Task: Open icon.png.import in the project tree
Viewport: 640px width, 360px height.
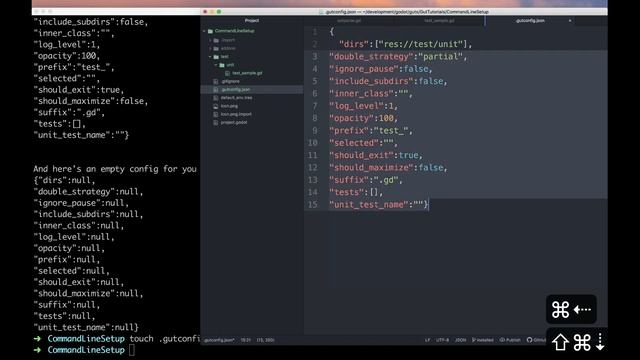Action: click(236, 114)
